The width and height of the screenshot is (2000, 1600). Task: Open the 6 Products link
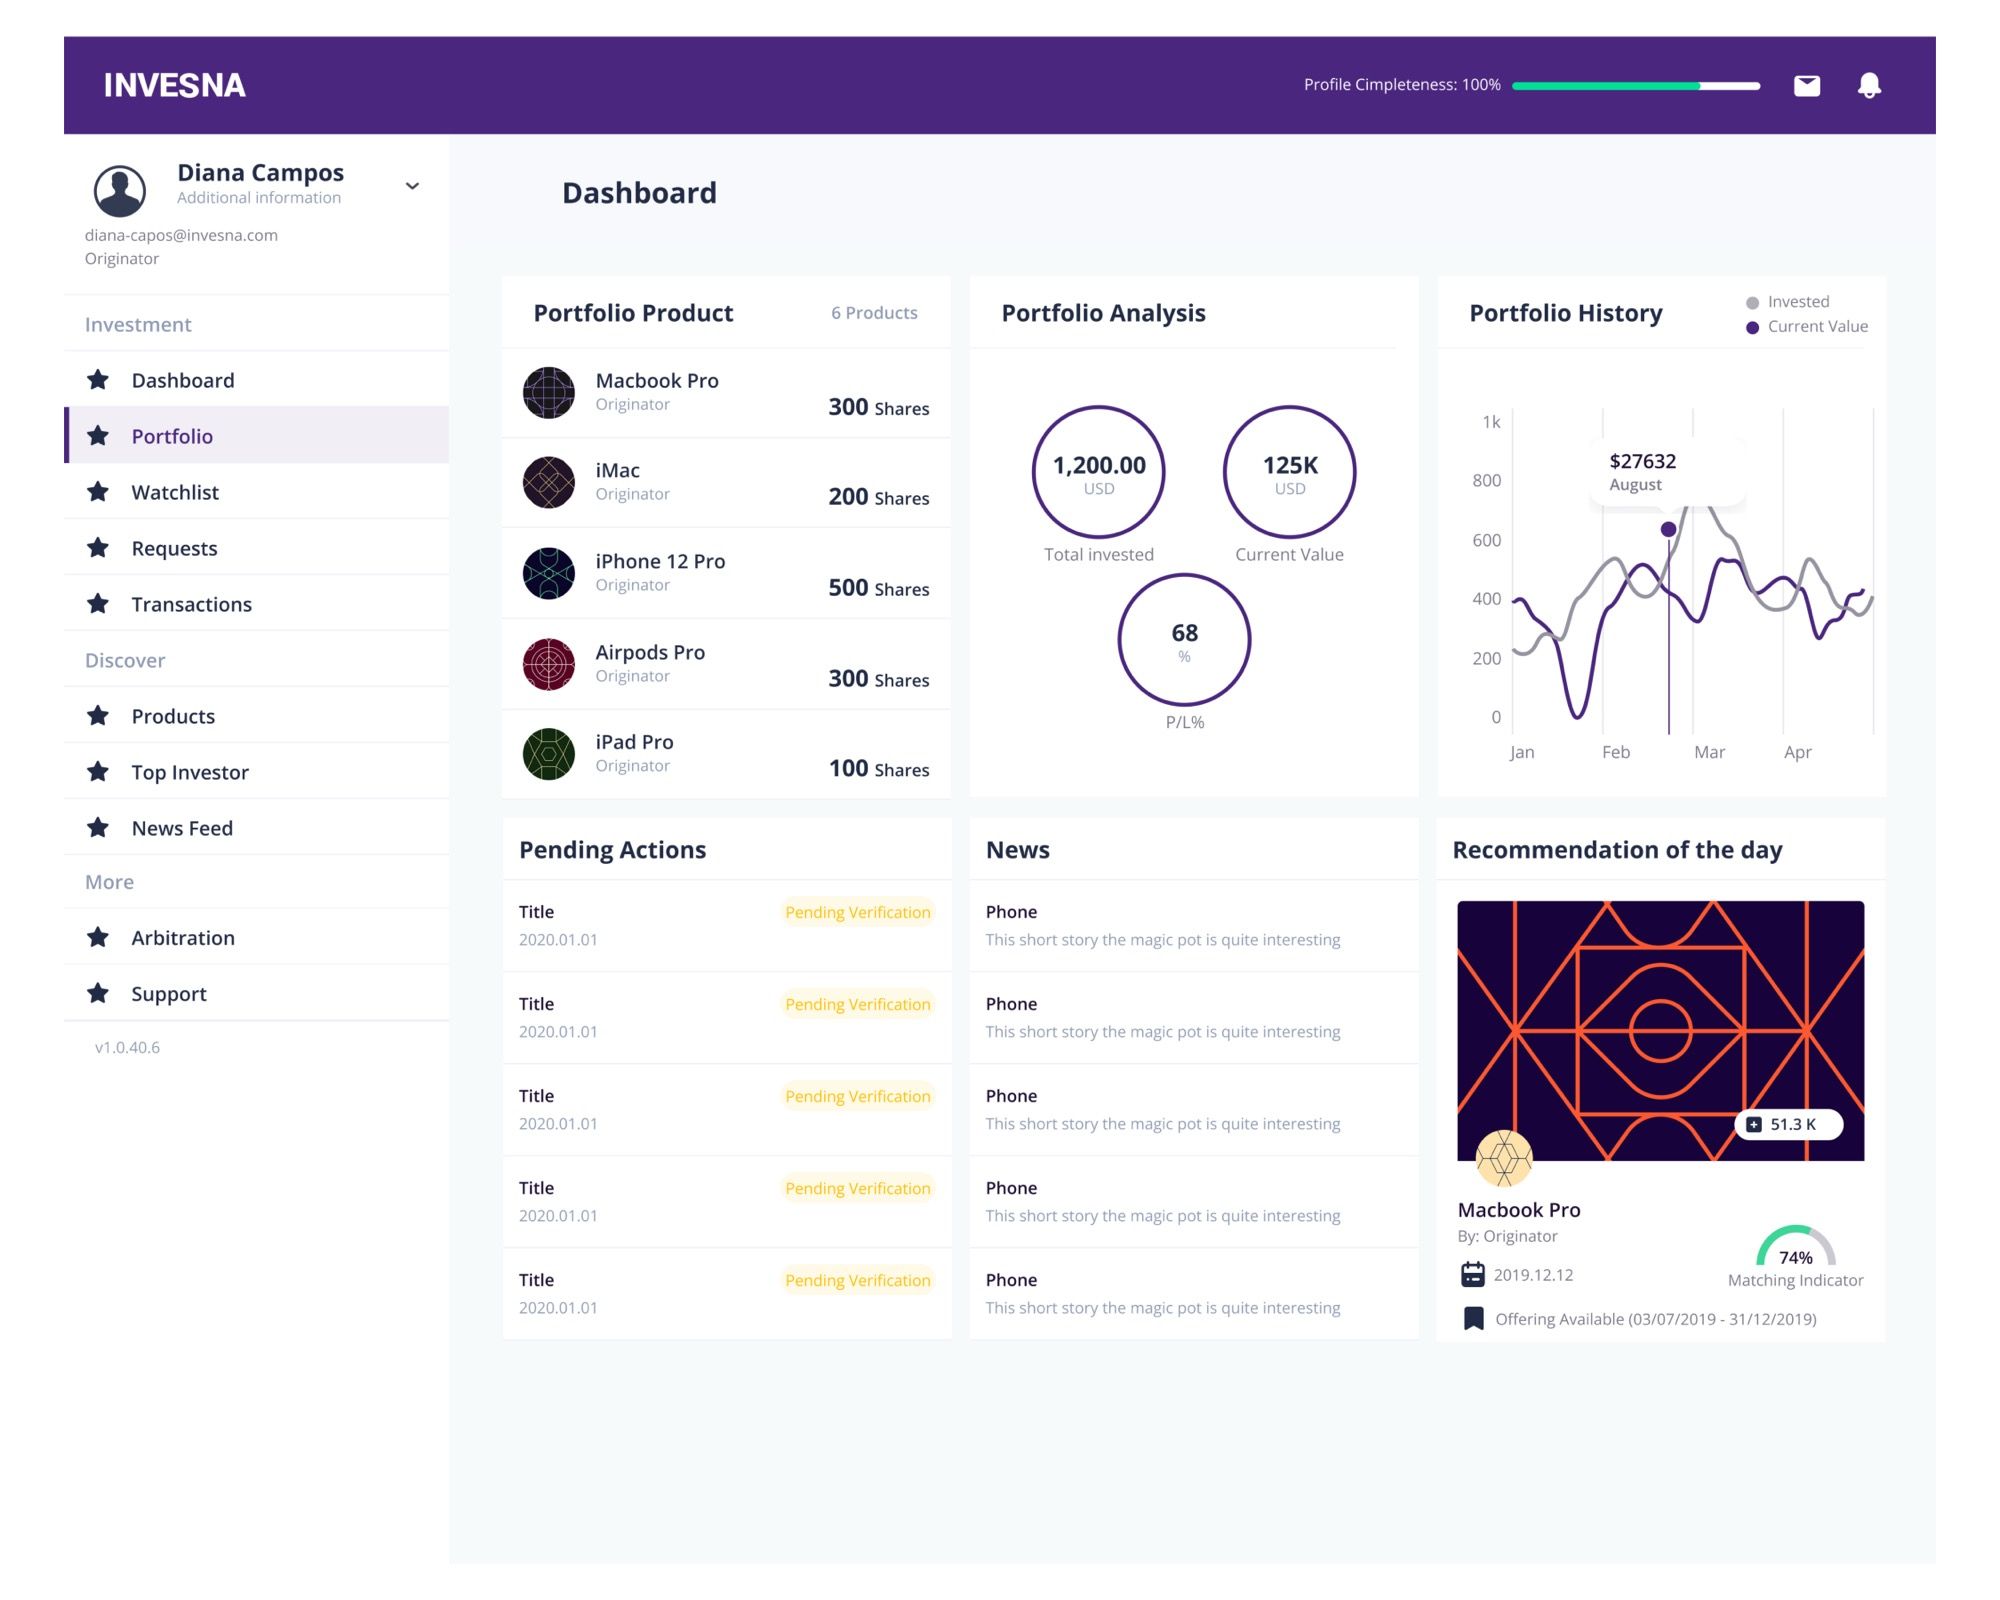point(874,313)
